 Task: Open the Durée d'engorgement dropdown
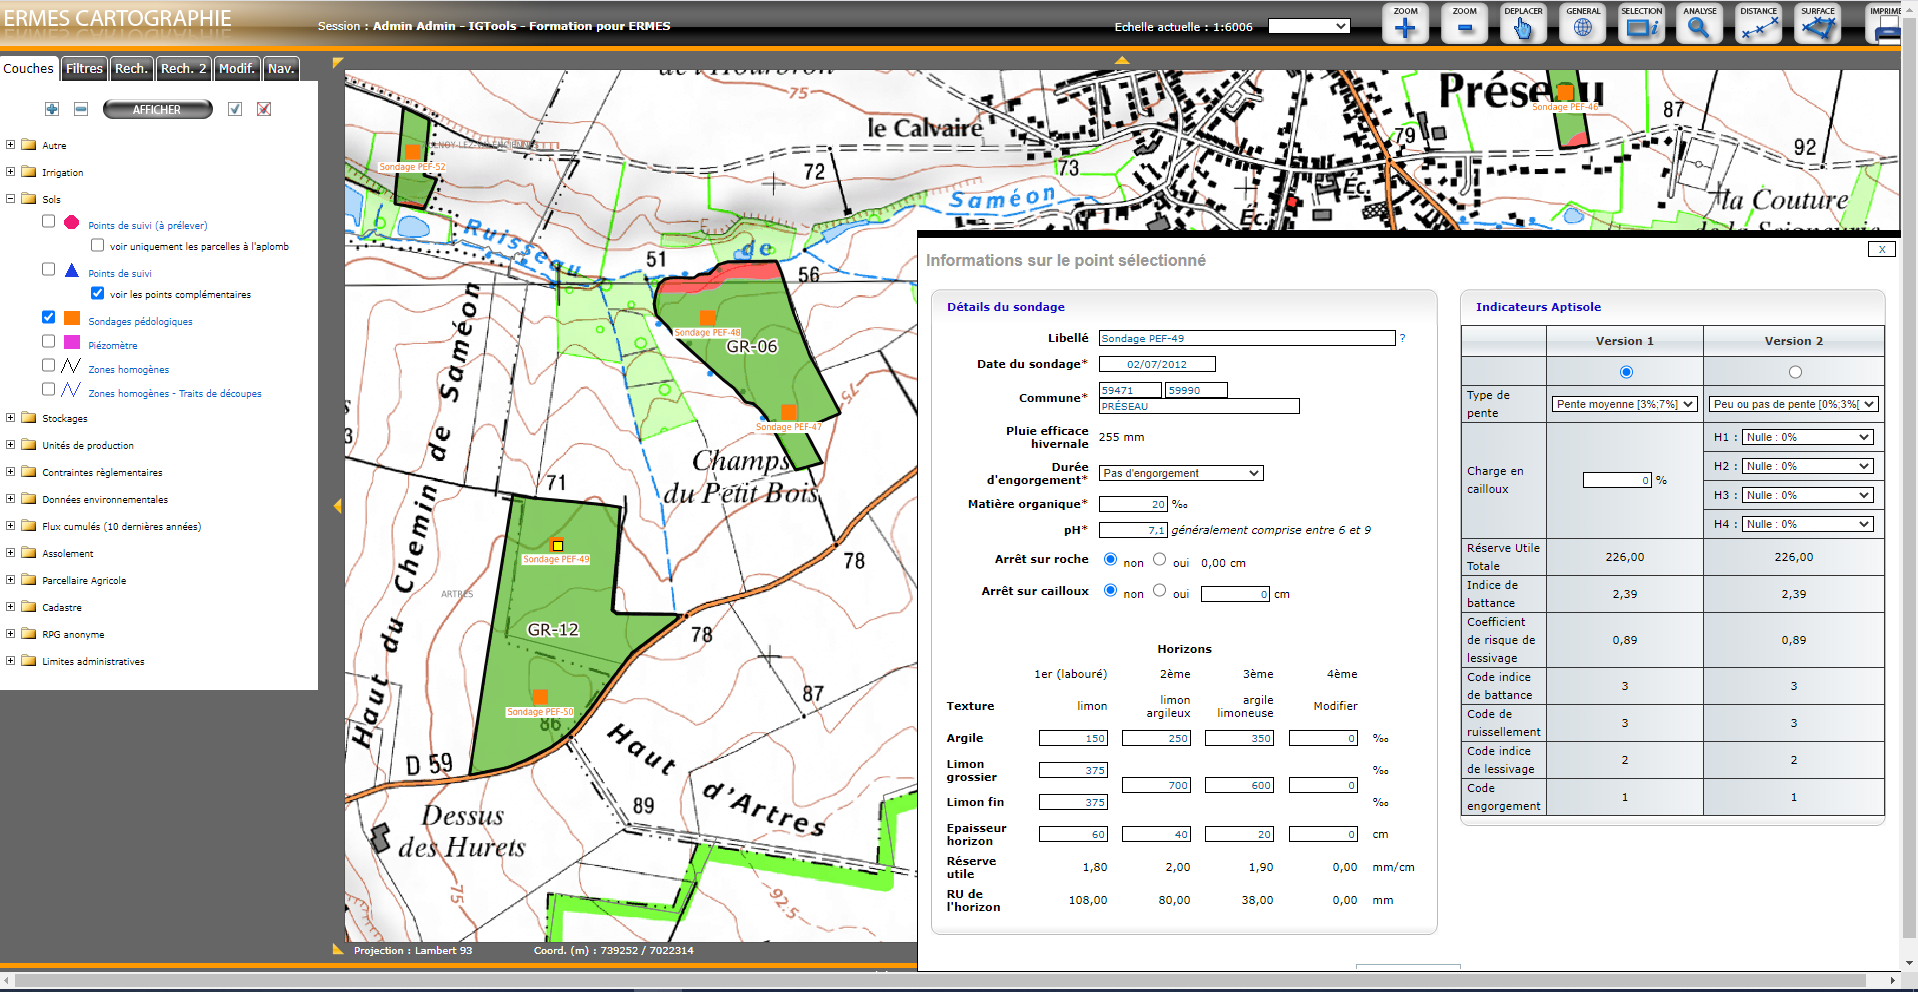click(1180, 473)
